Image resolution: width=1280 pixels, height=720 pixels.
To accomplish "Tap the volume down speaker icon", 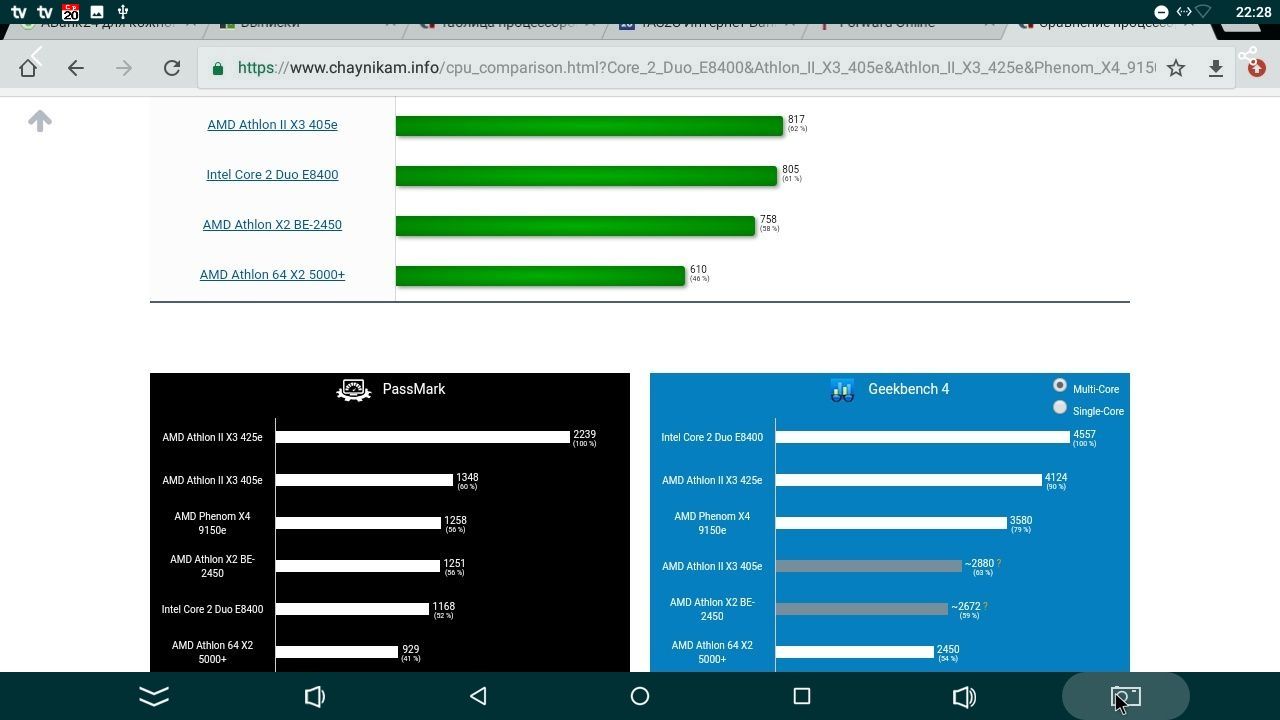I will click(314, 696).
